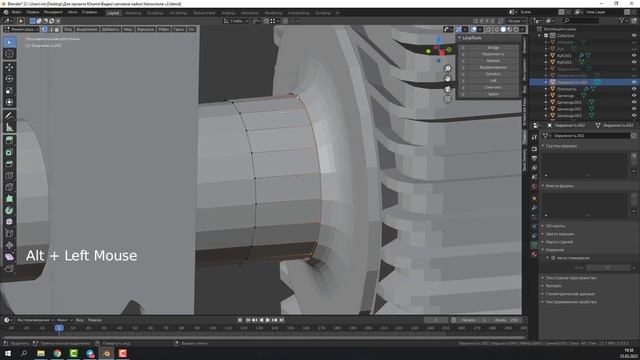Open the Опции dropdown in the viewport header
This screenshot has height=360, width=640.
click(x=516, y=21)
